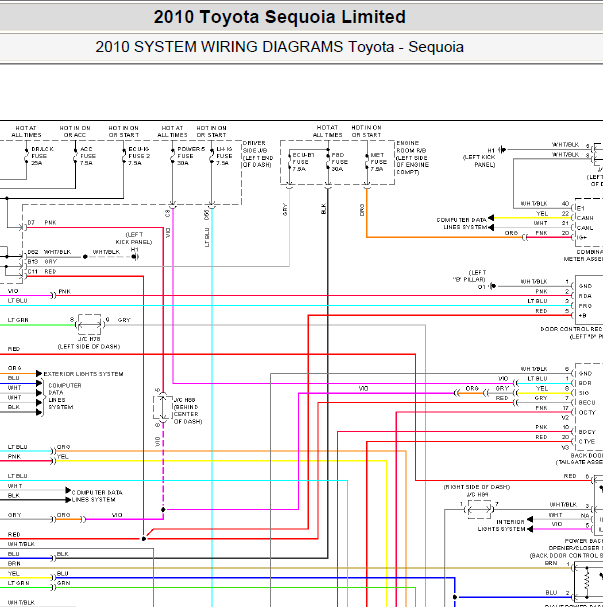The image size is (603, 607).
Task: Select the MET FUSE 7.5A label
Action: (x=378, y=162)
